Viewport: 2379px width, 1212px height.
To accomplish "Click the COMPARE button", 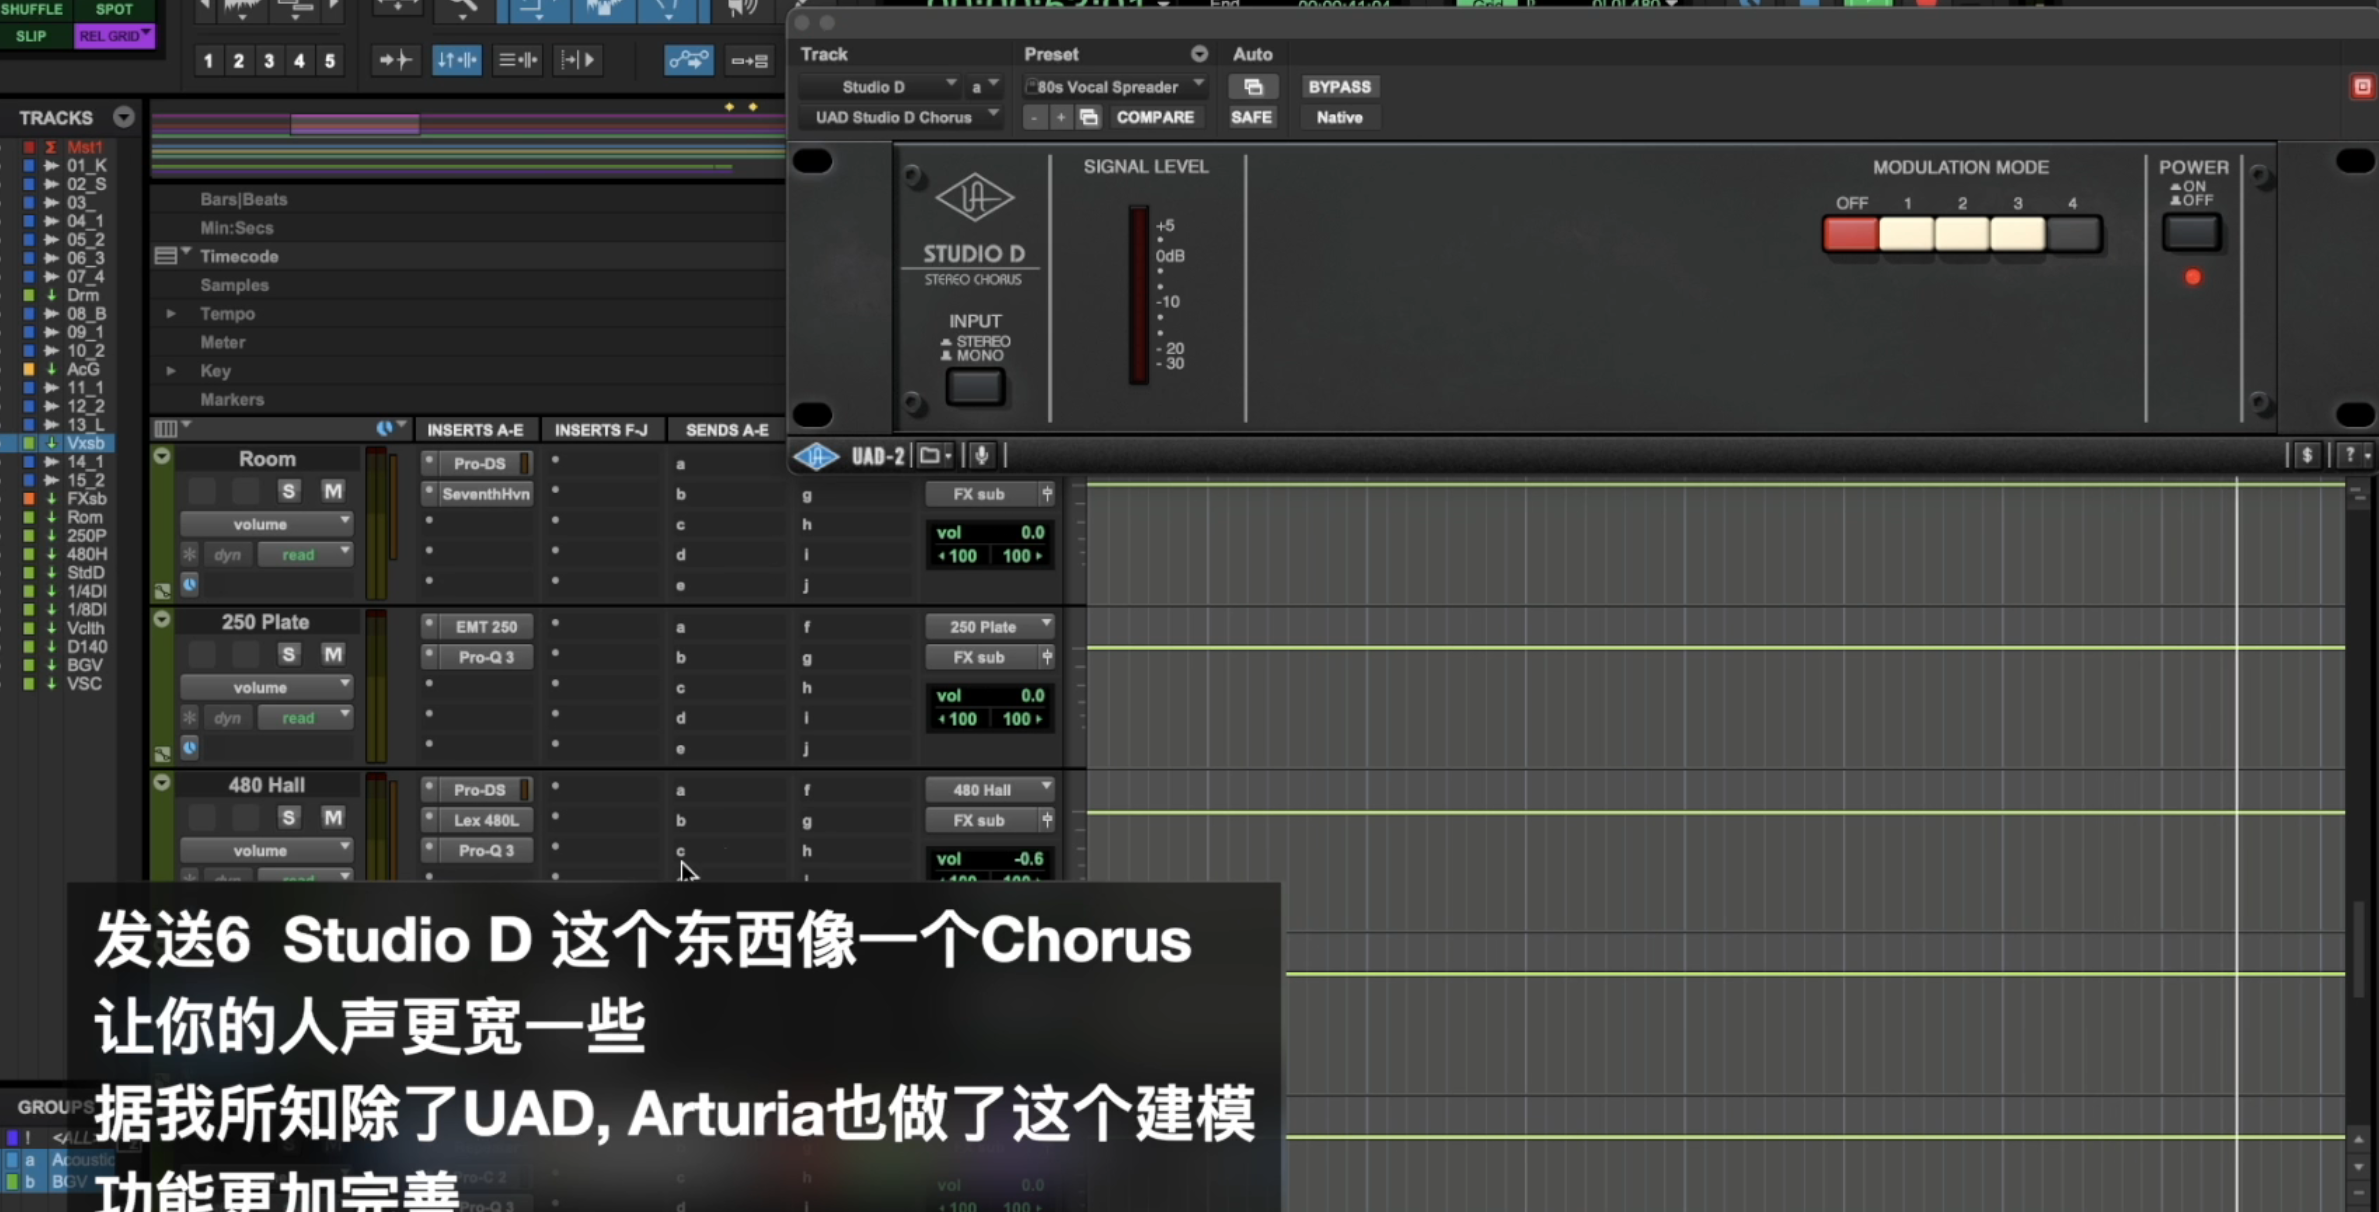I will click(1154, 117).
